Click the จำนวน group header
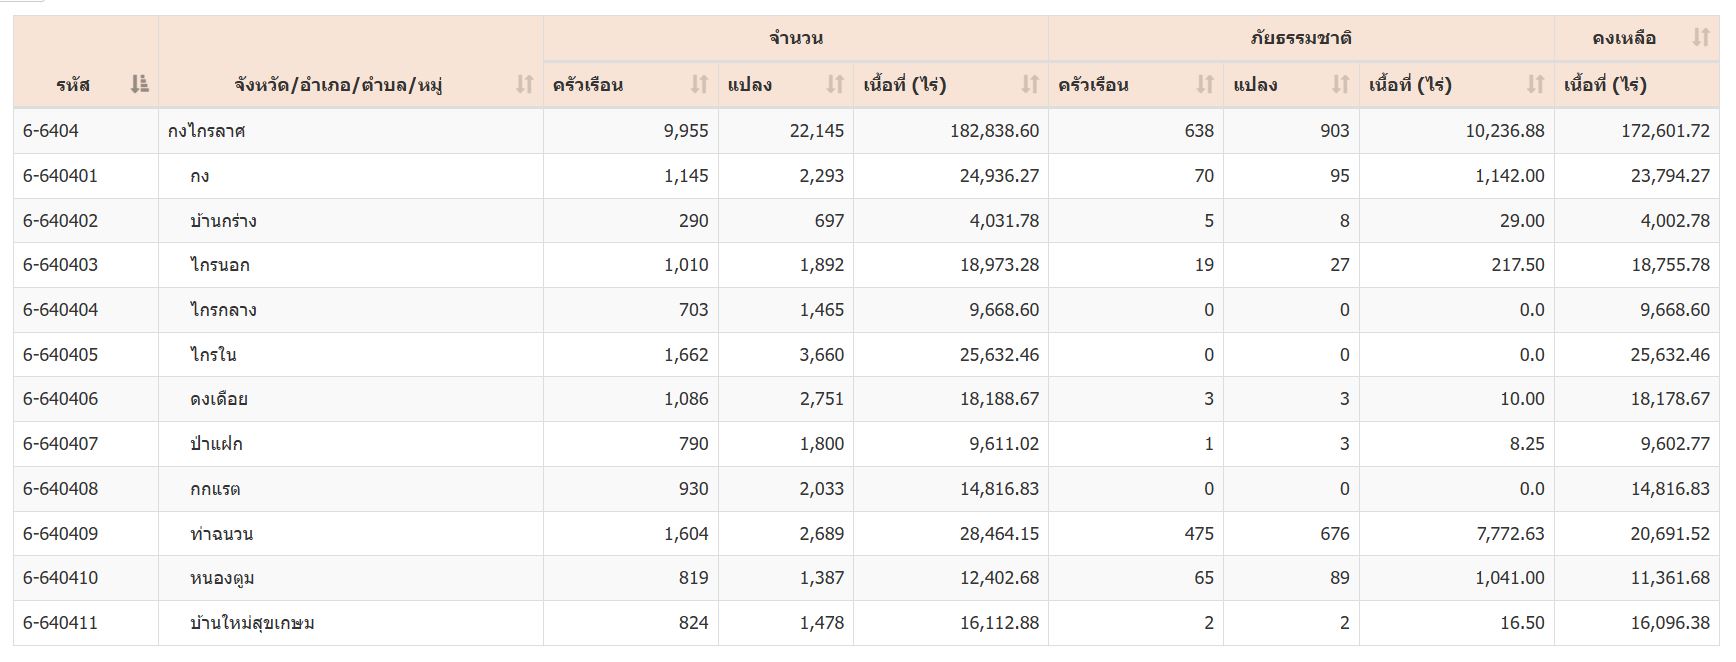This screenshot has width=1736, height=662. click(796, 38)
